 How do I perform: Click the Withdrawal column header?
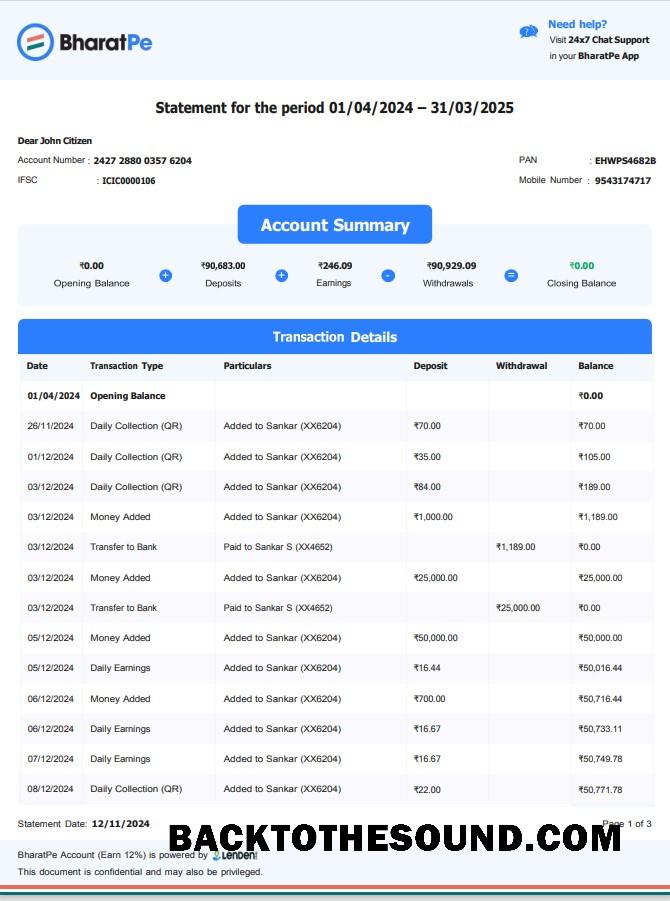coord(521,366)
